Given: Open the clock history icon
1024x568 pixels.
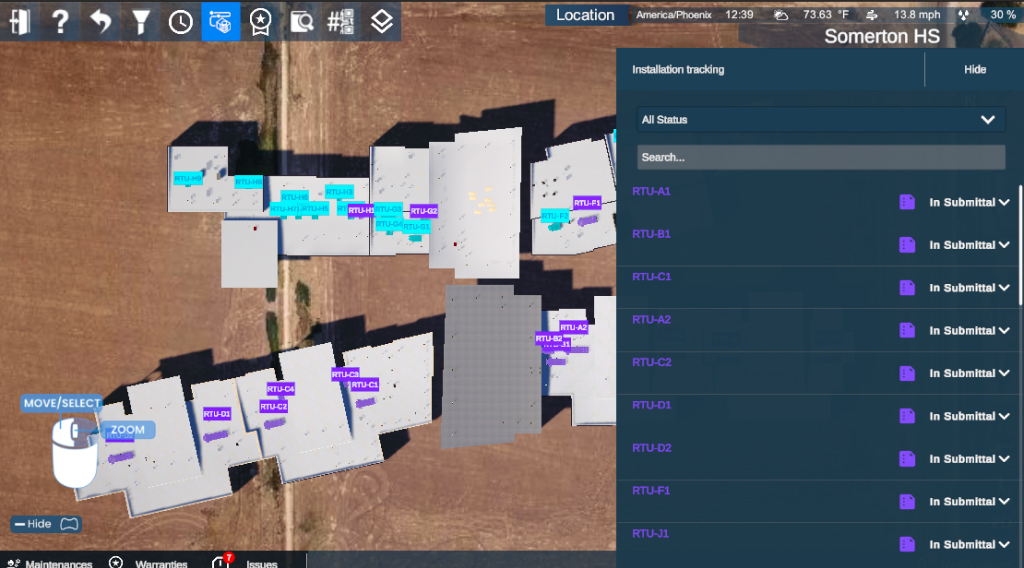Looking at the screenshot, I should point(181,21).
